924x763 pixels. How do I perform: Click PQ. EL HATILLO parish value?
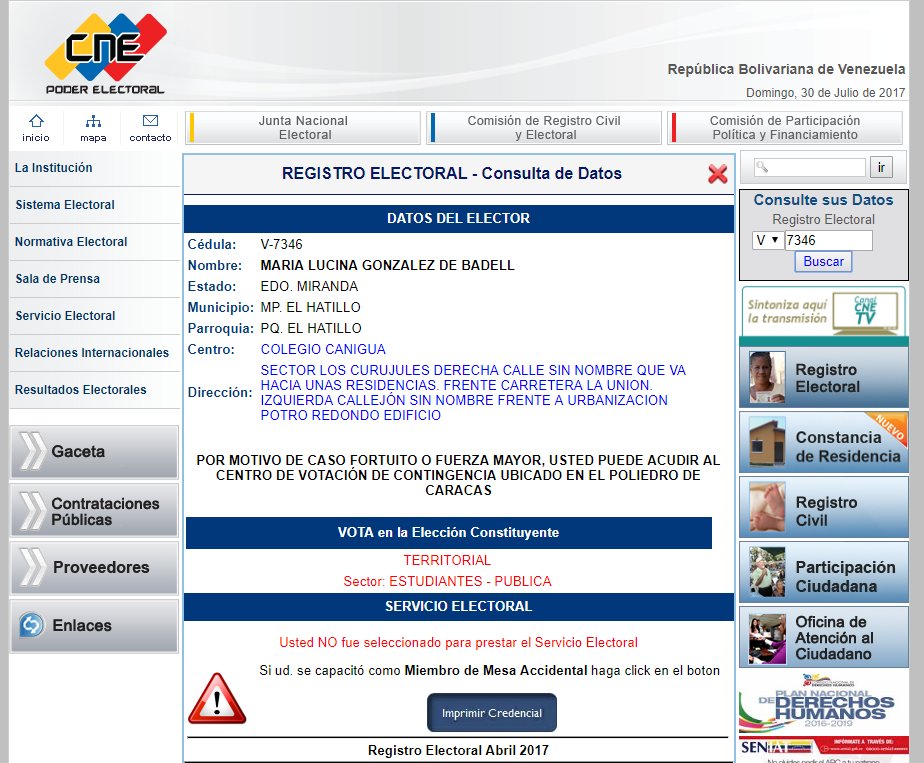pyautogui.click(x=311, y=329)
